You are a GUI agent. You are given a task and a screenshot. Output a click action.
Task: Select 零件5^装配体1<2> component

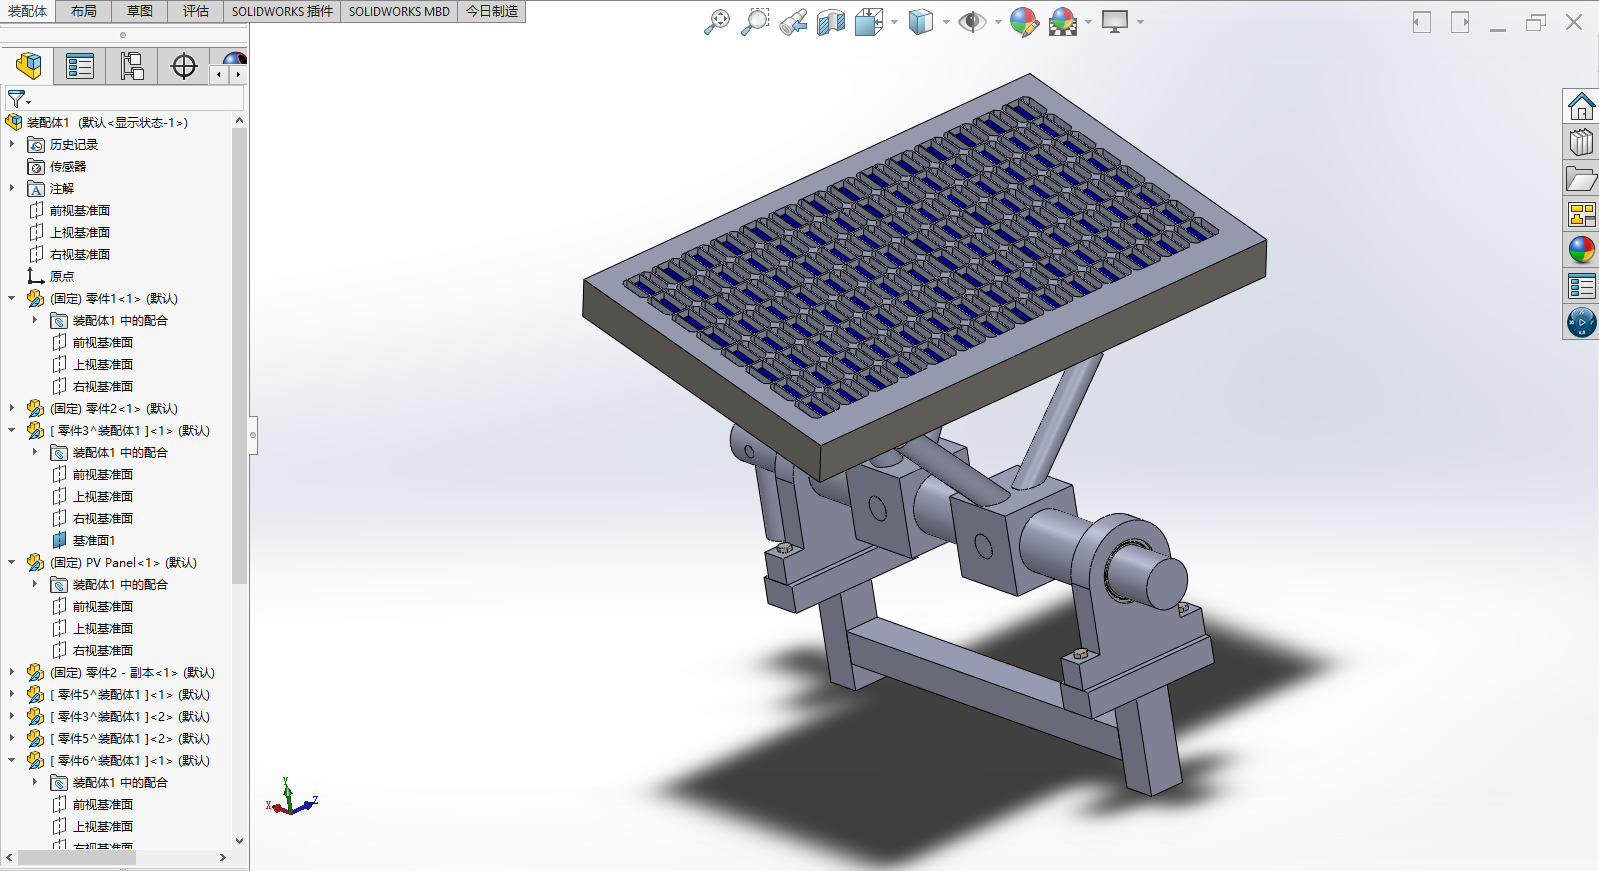coord(119,738)
